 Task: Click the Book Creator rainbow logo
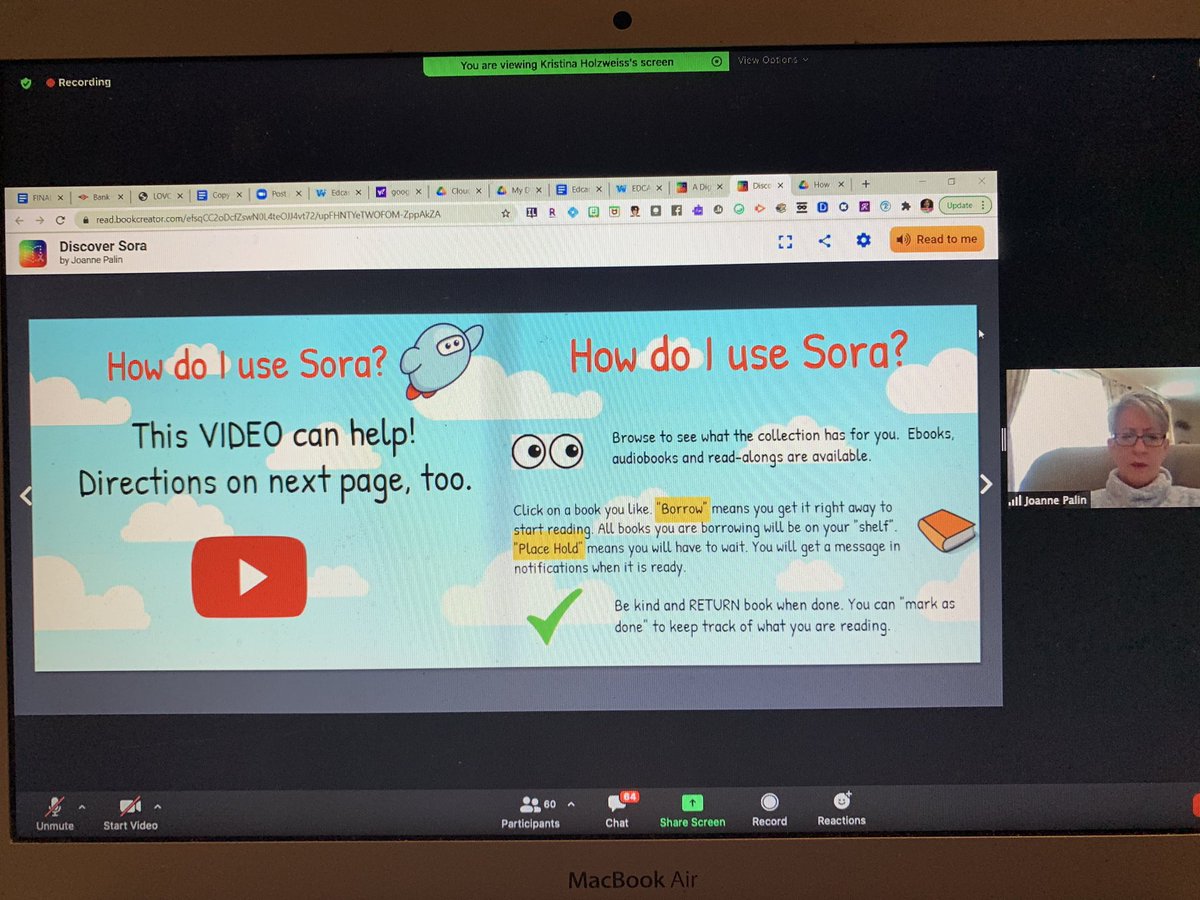(33, 253)
